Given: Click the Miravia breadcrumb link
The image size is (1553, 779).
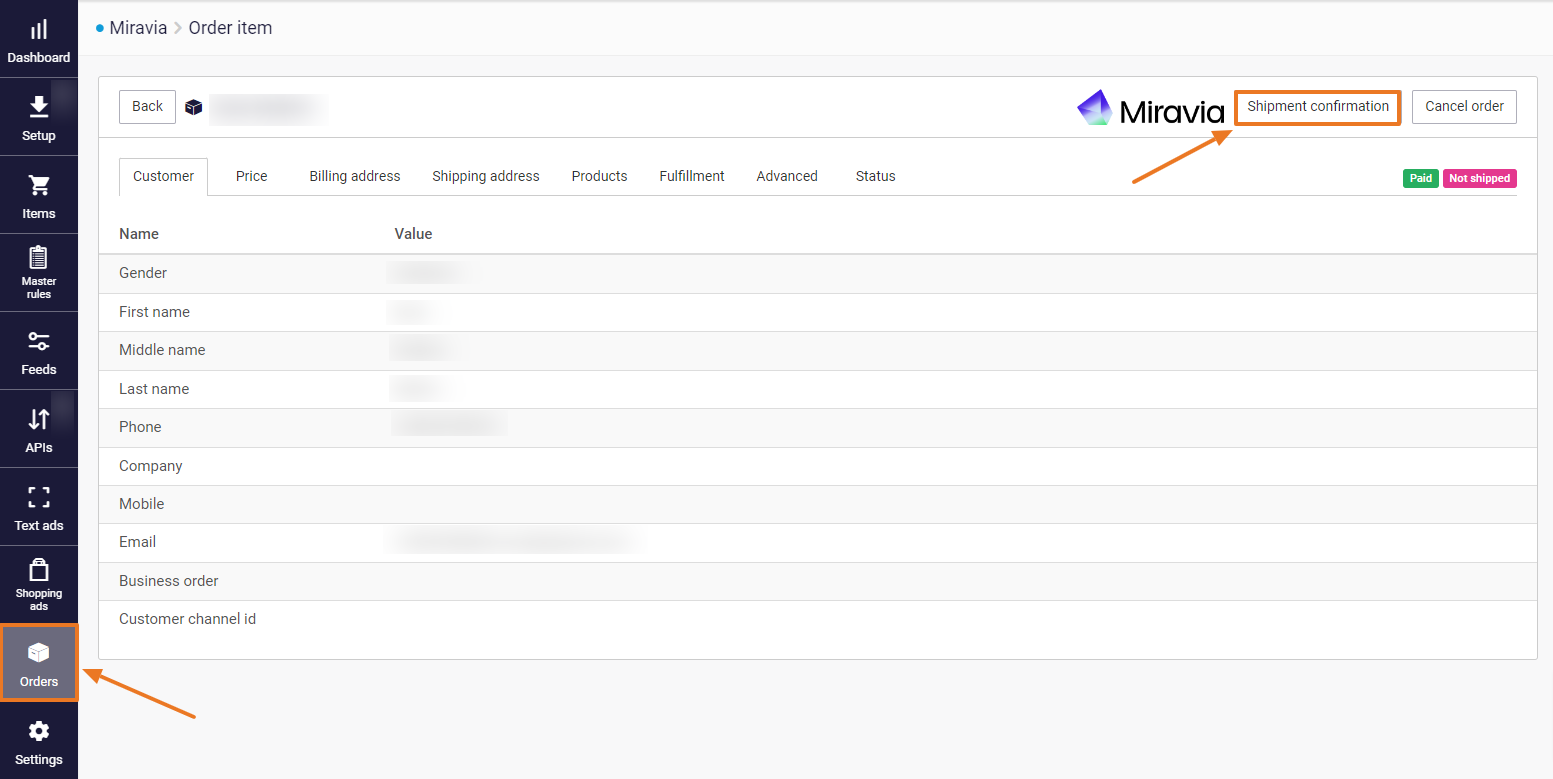Looking at the screenshot, I should (x=139, y=27).
